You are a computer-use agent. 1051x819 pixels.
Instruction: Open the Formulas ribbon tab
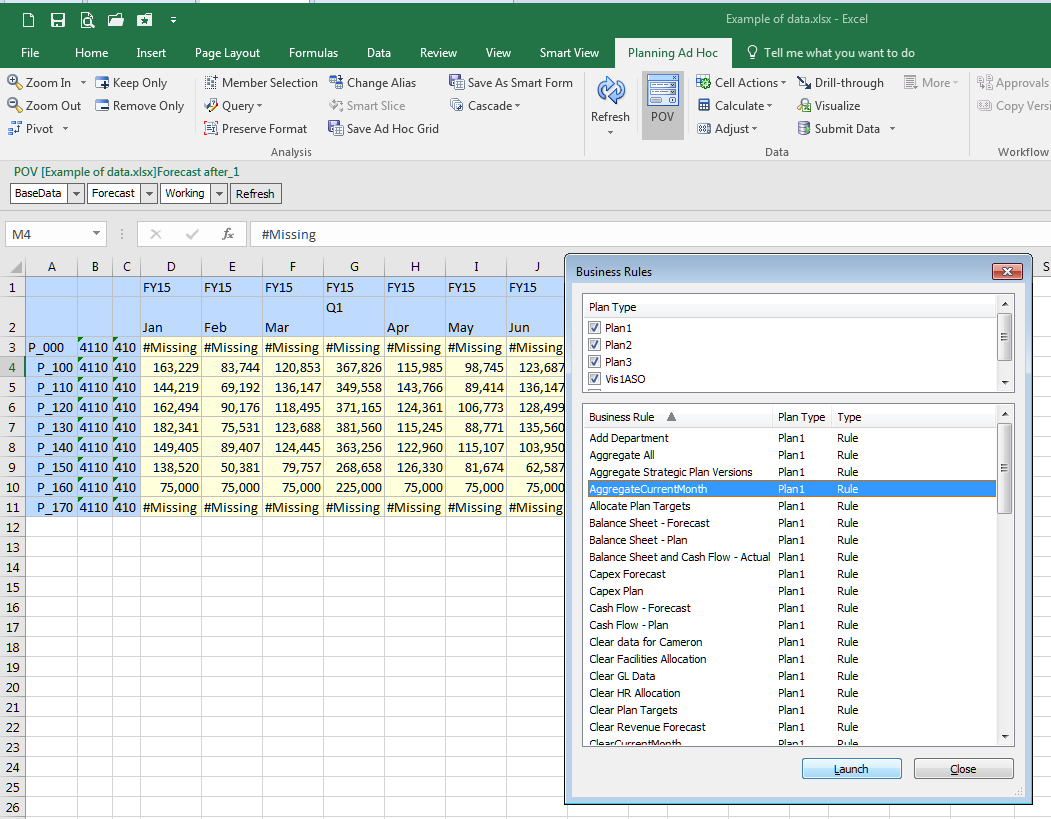point(313,53)
